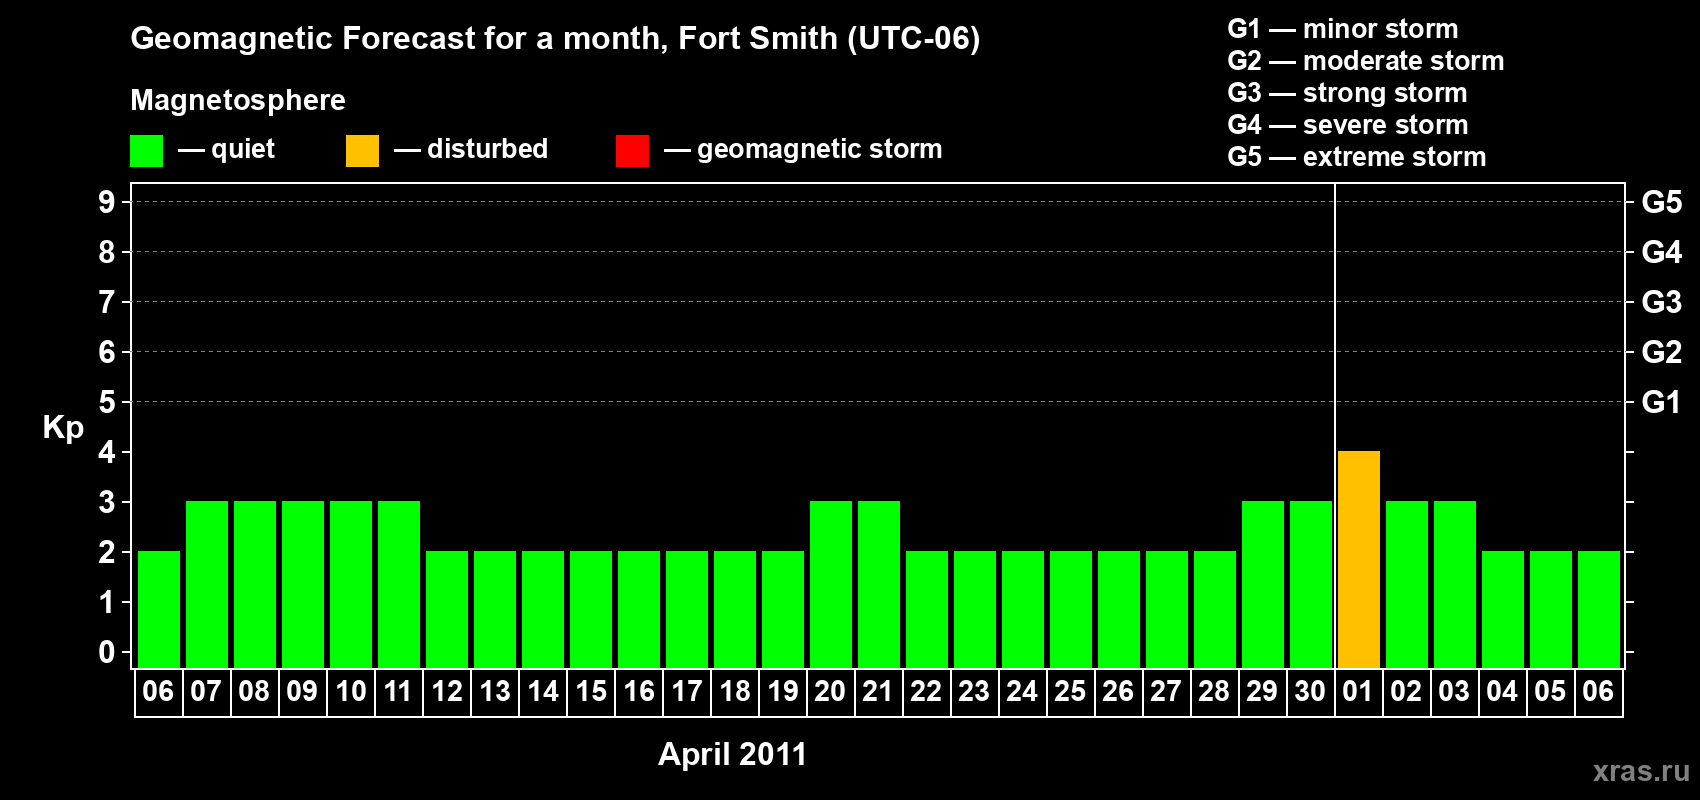Viewport: 1700px width, 800px height.
Task: Click 'G4 — severe storm' legend line
Action: click(x=1347, y=125)
